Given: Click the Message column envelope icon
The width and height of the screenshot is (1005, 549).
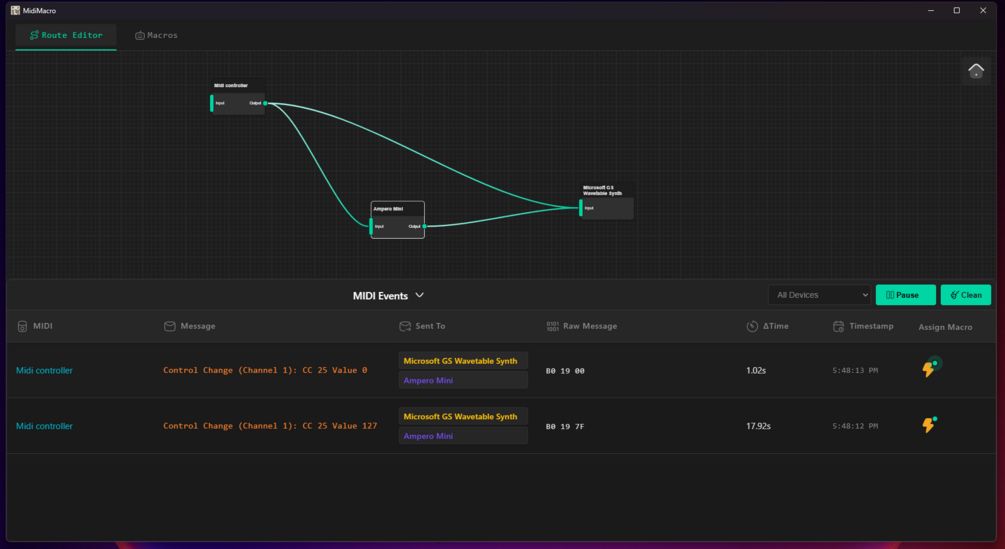Looking at the screenshot, I should 170,326.
